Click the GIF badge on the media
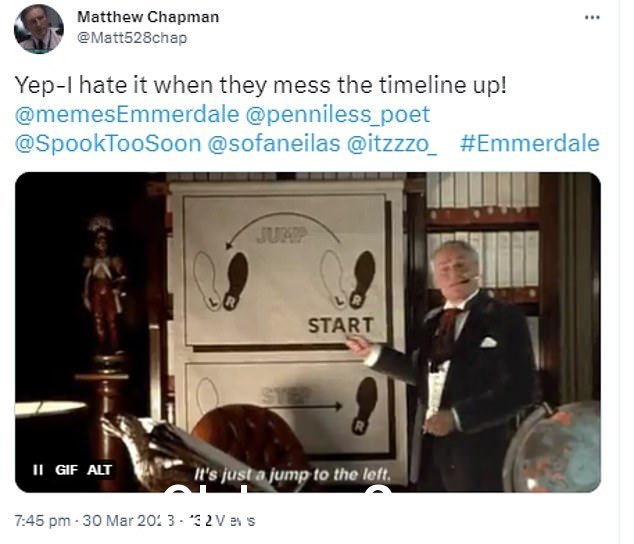 (66, 470)
